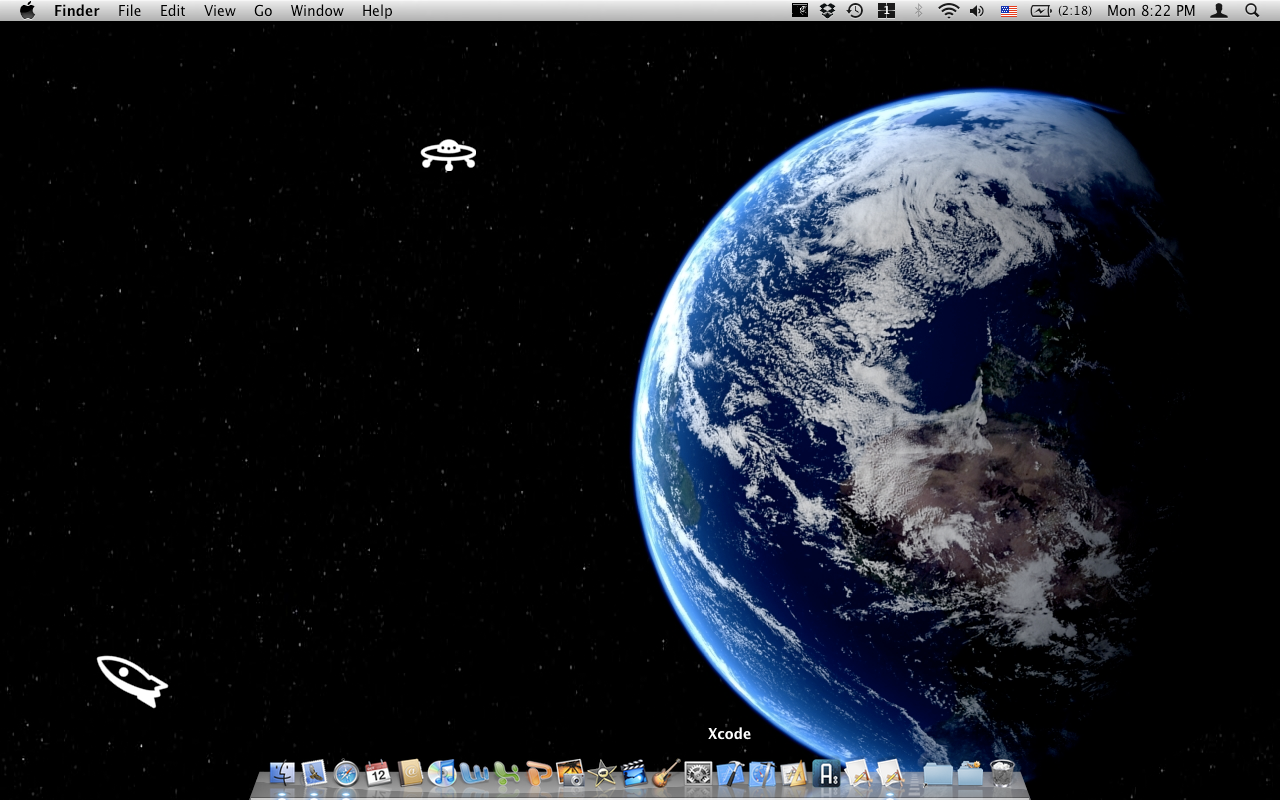The image size is (1280, 800).
Task: Open GarageBand guitar icon in Dock
Action: 666,773
